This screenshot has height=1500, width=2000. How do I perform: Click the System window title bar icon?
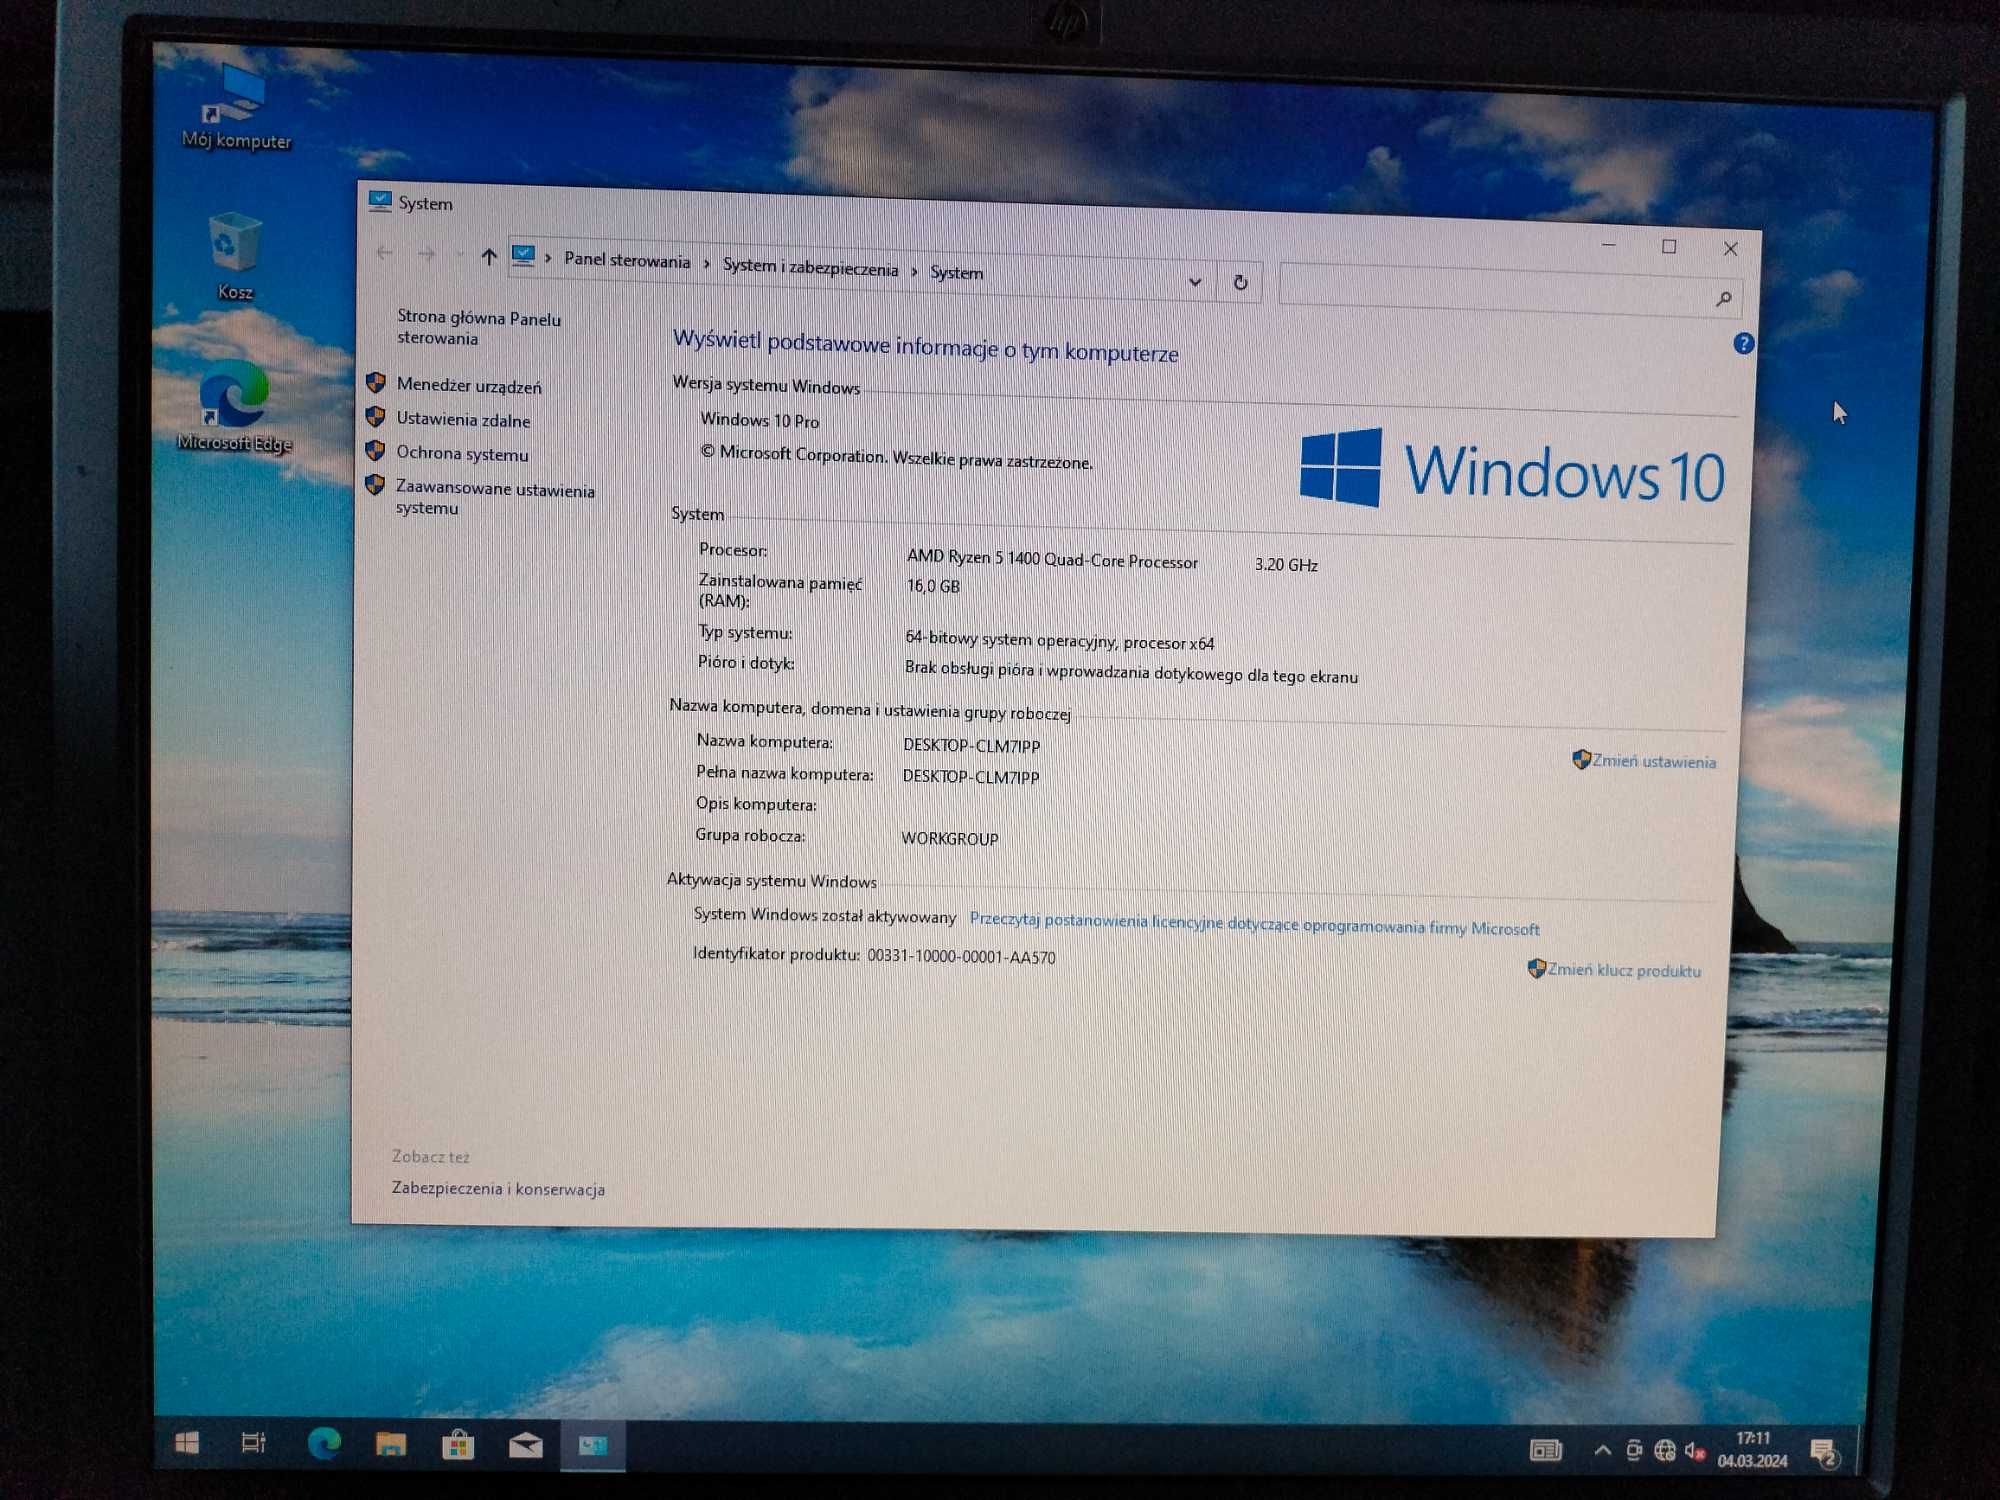pyautogui.click(x=380, y=201)
